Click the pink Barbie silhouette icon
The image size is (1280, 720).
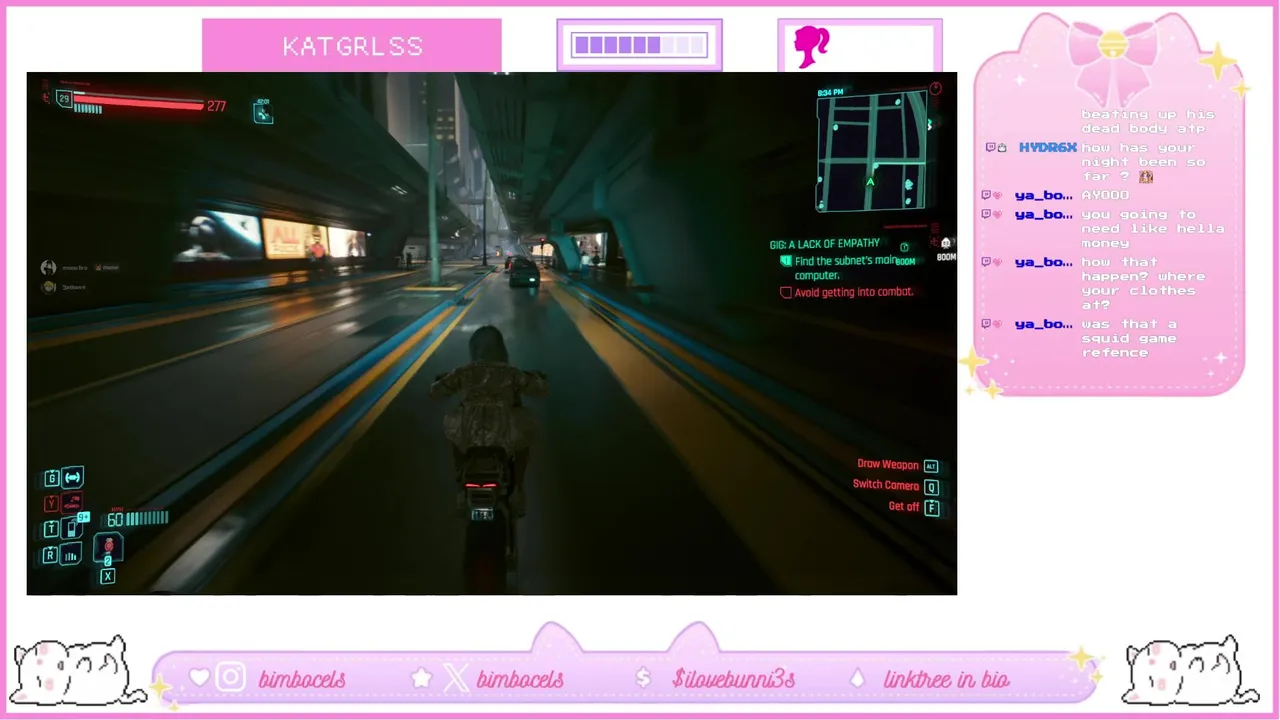[x=811, y=46]
